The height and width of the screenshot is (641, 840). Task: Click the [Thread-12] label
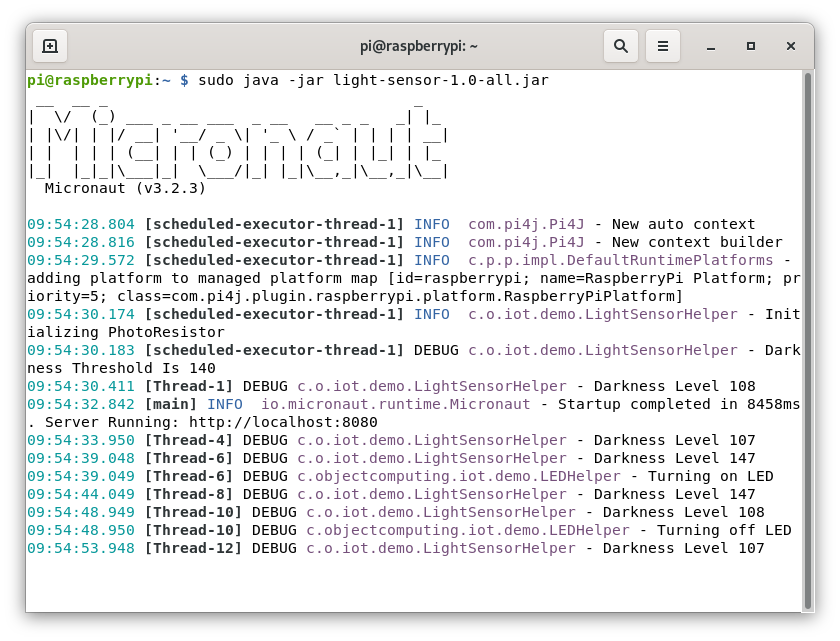193,548
